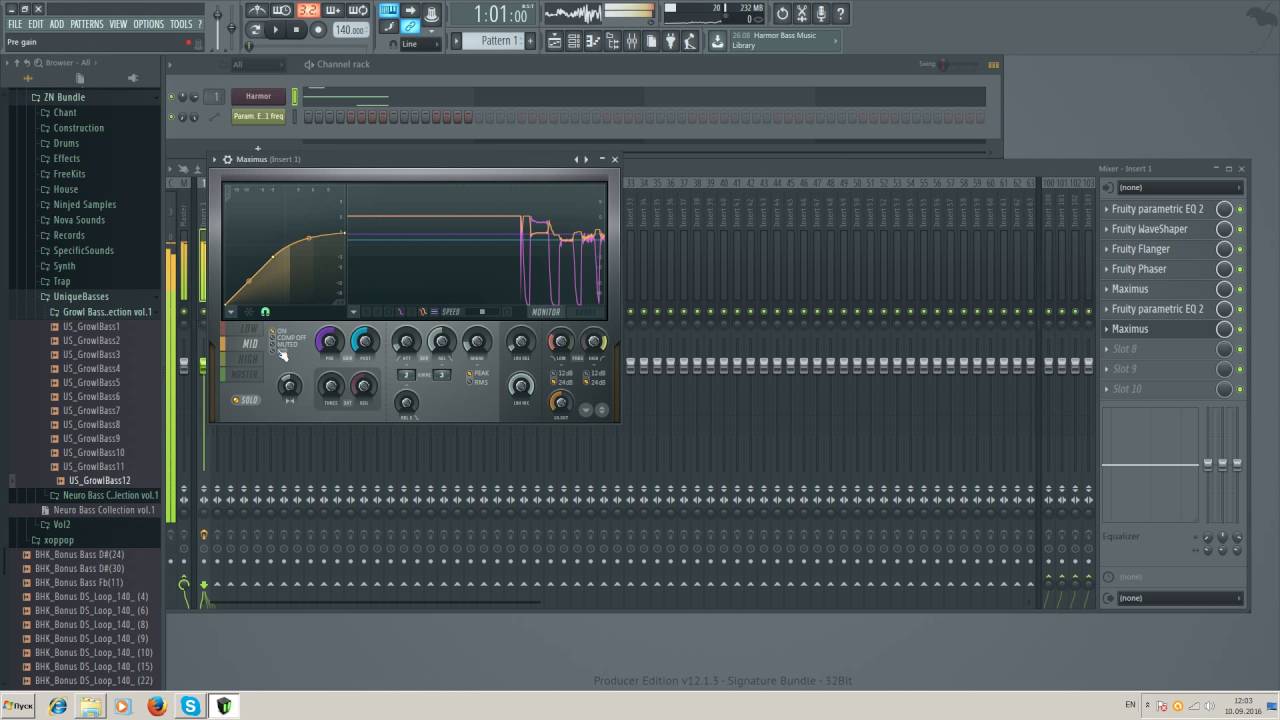Click the POST gain knob in Maximus
This screenshot has width=1280, height=720.
click(366, 341)
